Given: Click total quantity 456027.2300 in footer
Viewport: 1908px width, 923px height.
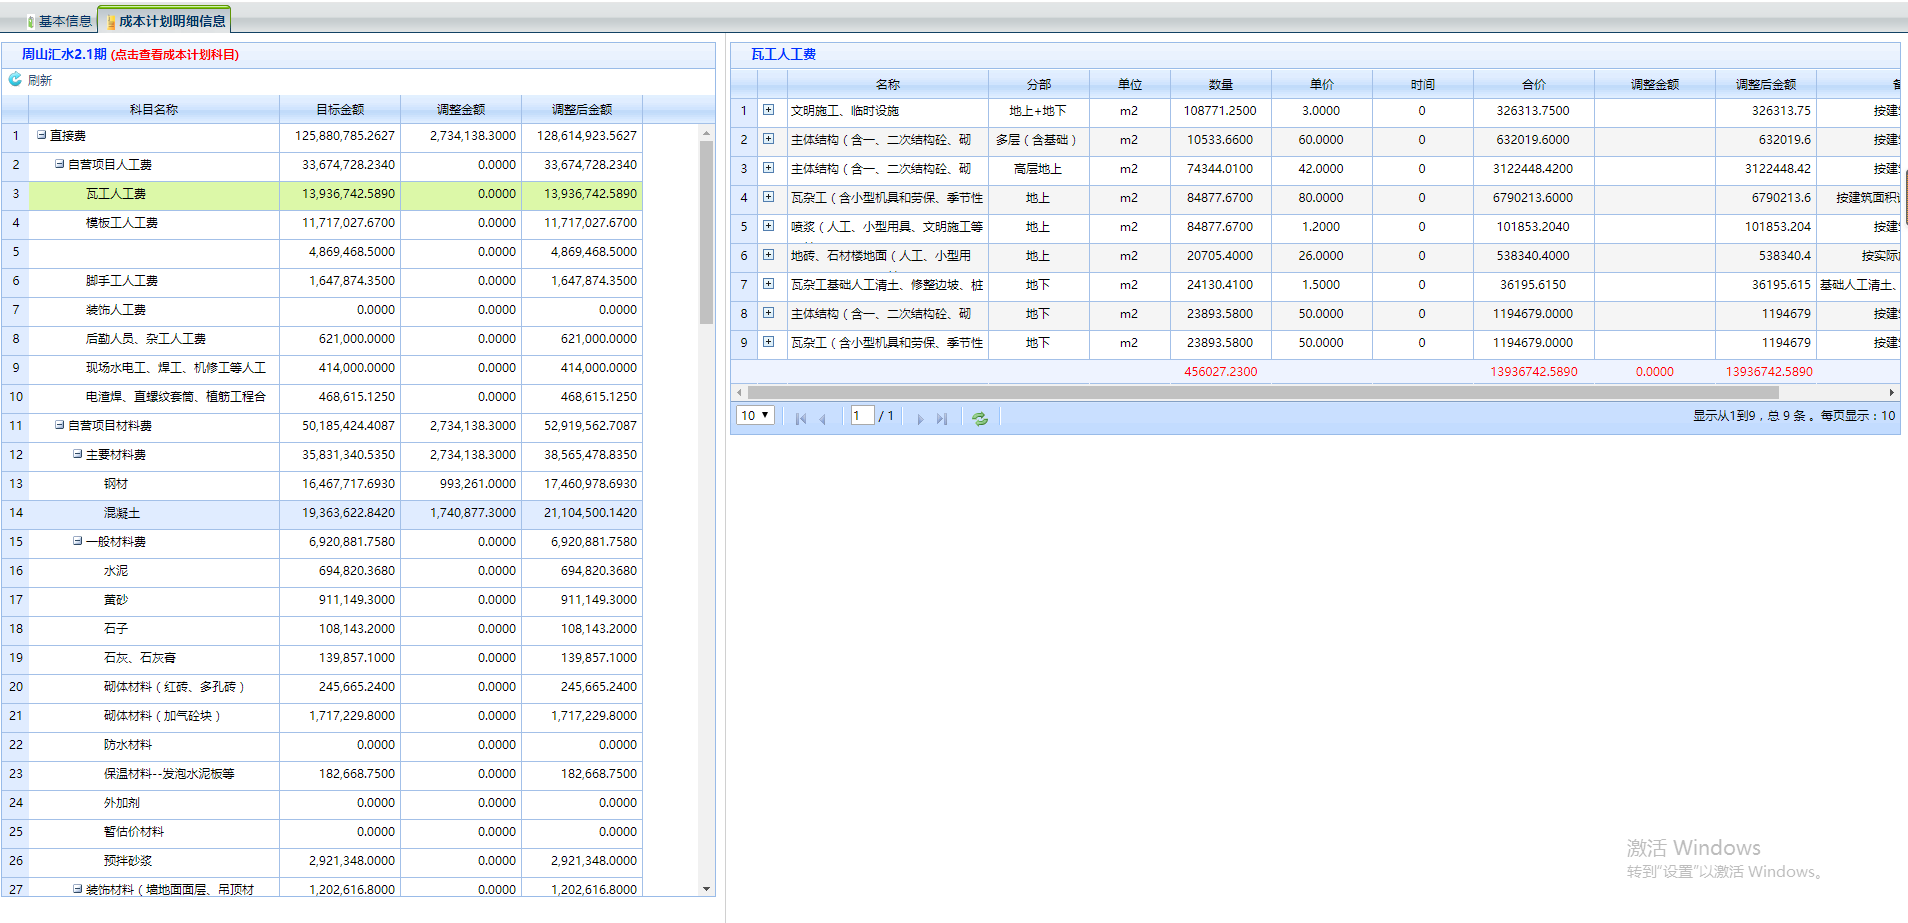Looking at the screenshot, I should click(1221, 372).
